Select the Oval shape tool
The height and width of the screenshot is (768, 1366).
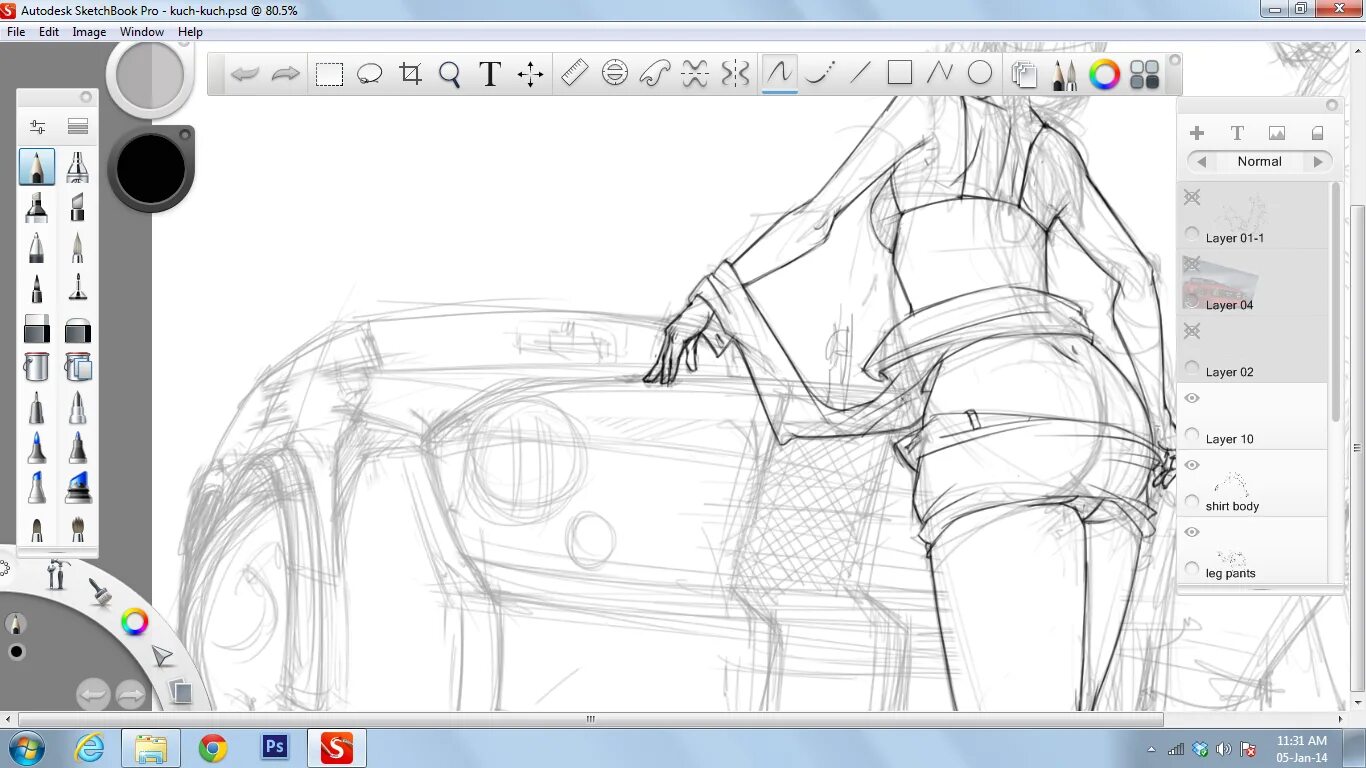click(x=980, y=73)
